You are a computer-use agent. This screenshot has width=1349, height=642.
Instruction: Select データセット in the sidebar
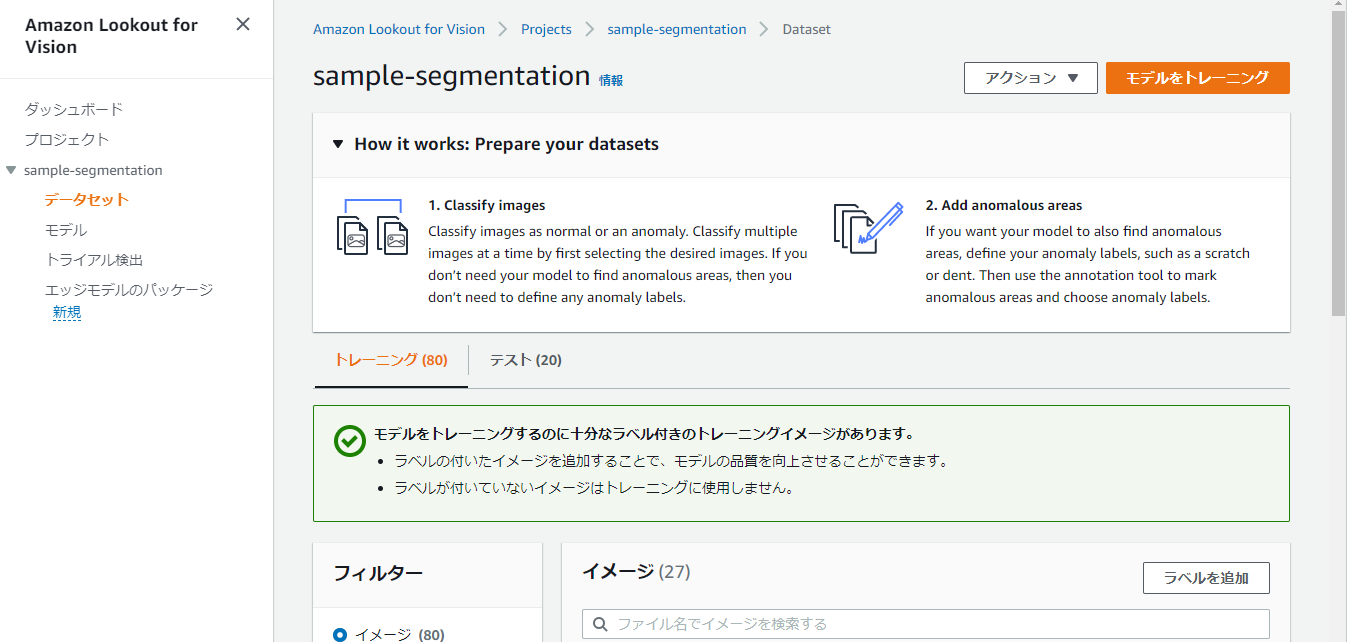pyautogui.click(x=87, y=199)
